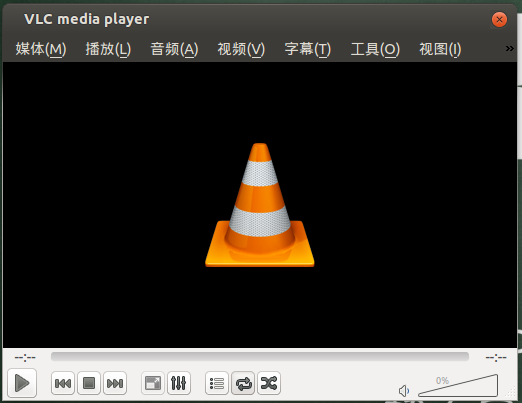Toggle shuffle random playback
Screen dimensions: 522x403
[269, 383]
